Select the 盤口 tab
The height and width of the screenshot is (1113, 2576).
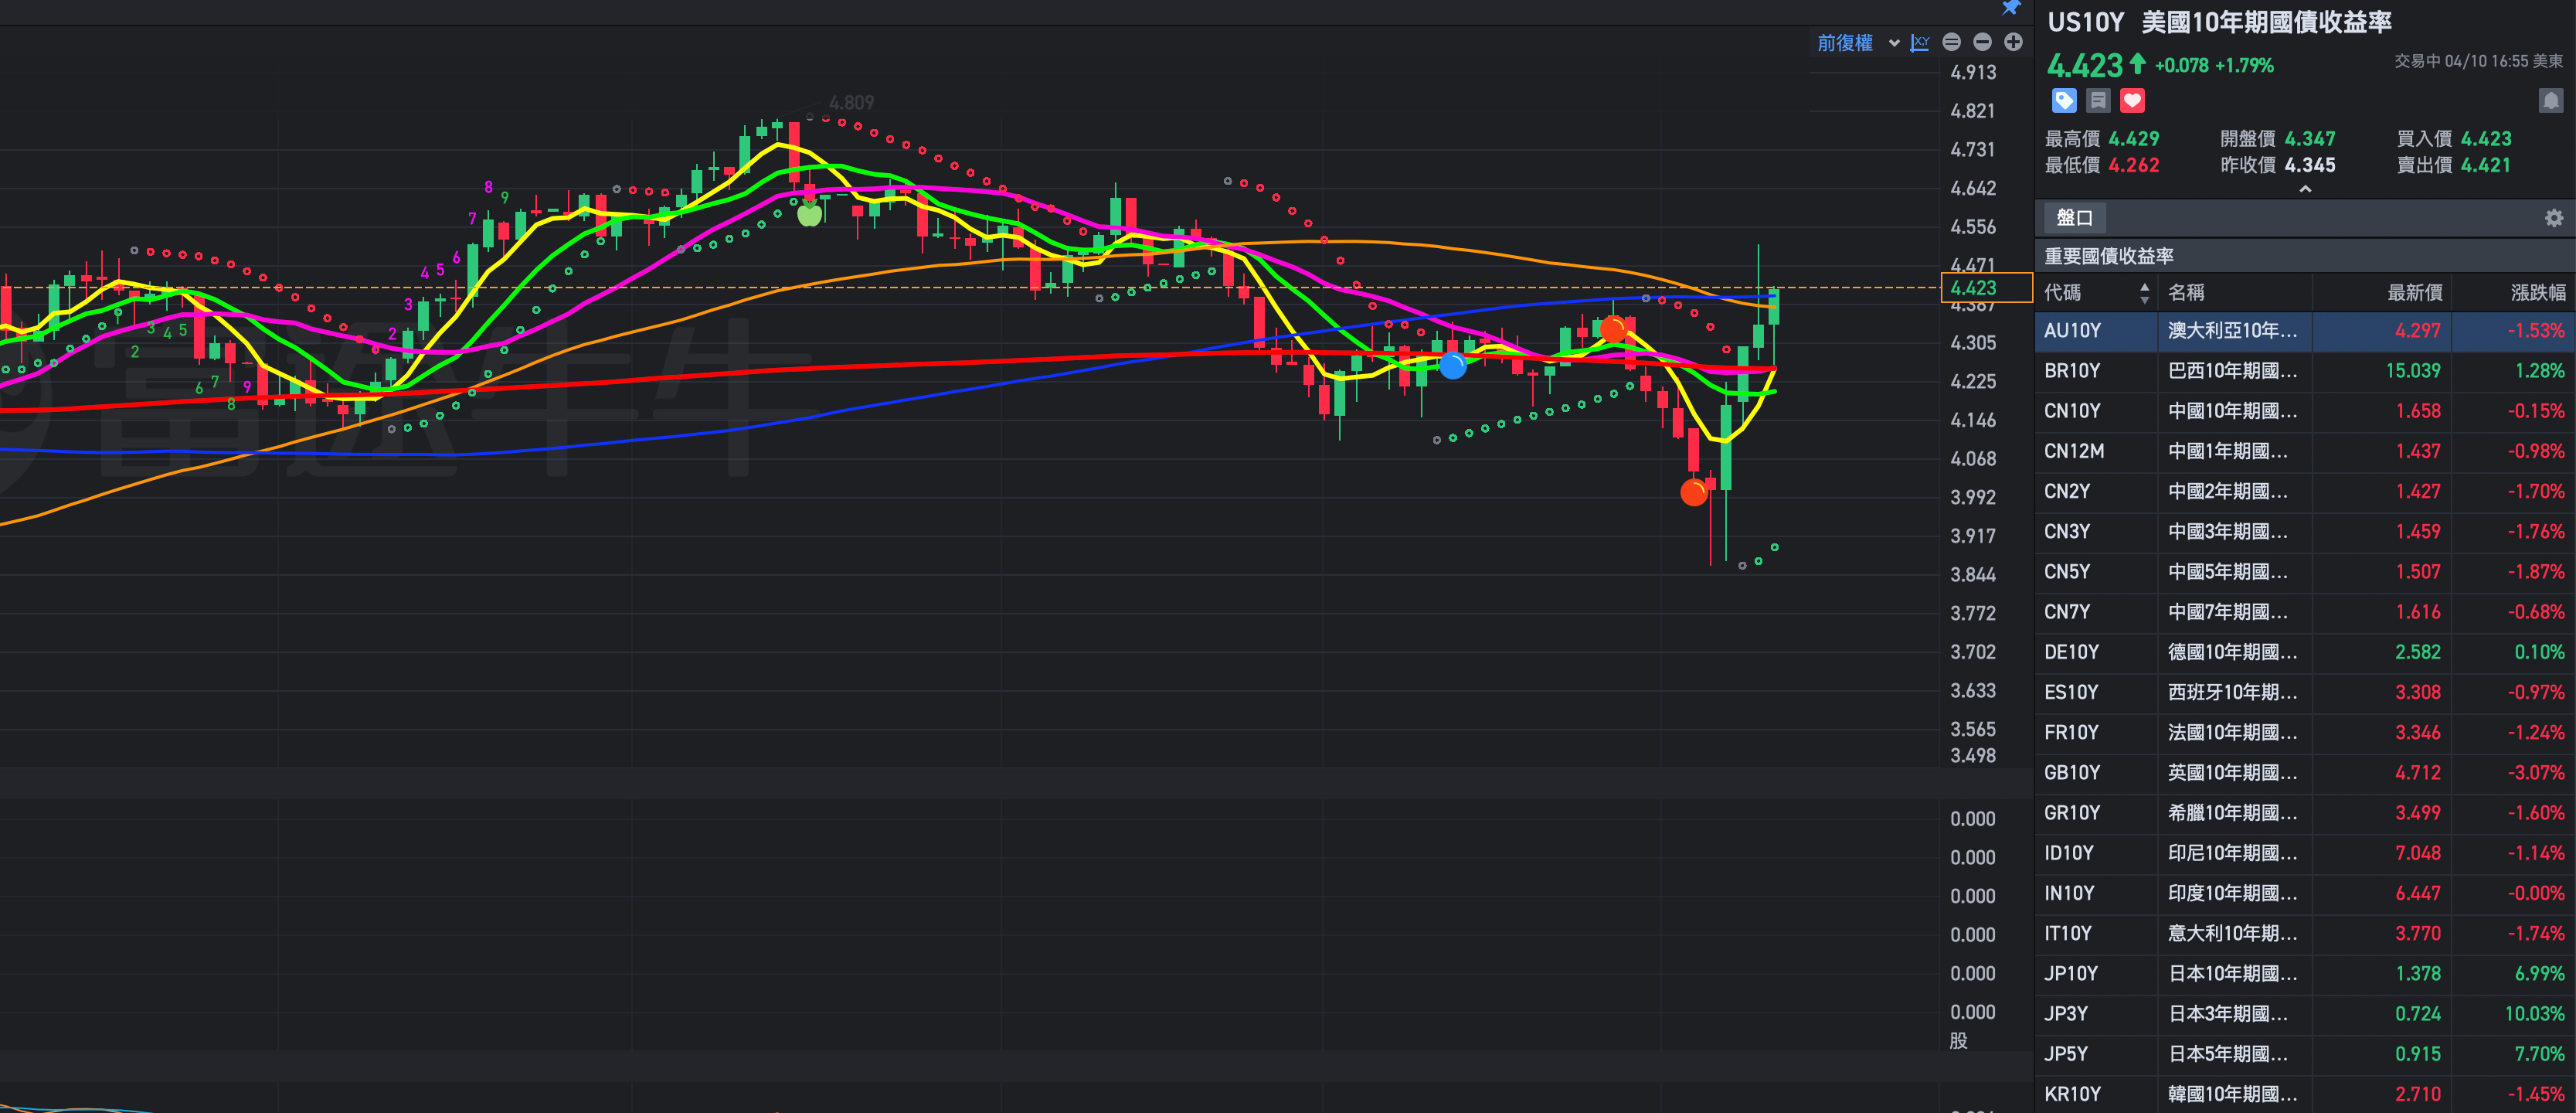[2075, 218]
